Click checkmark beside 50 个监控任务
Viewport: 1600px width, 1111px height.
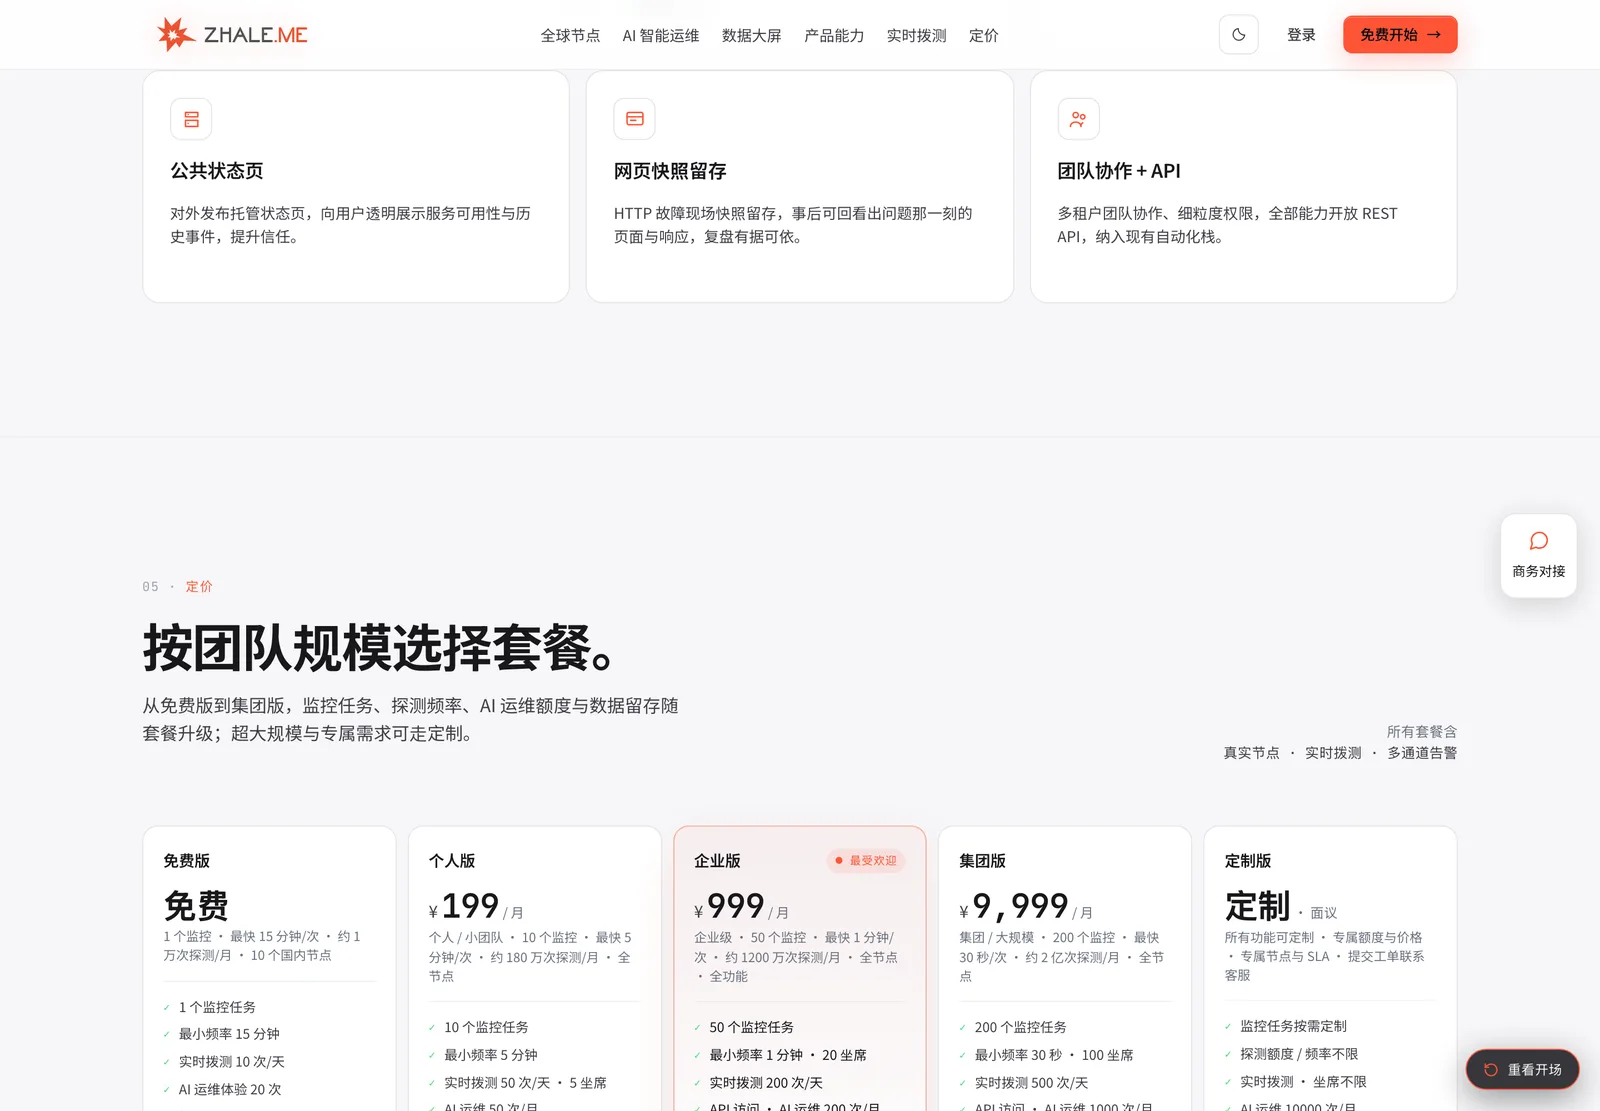[x=697, y=1027]
